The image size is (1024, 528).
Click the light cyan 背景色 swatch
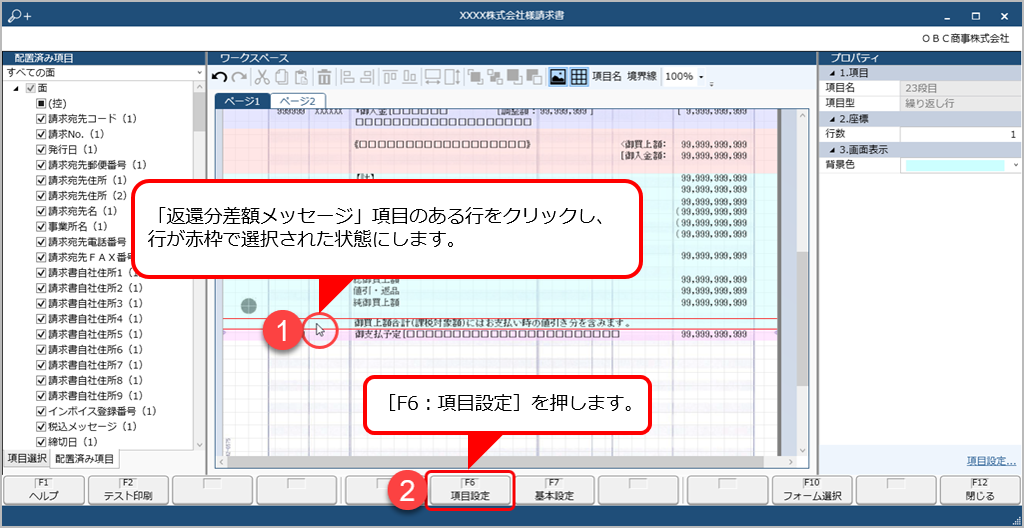(x=955, y=165)
